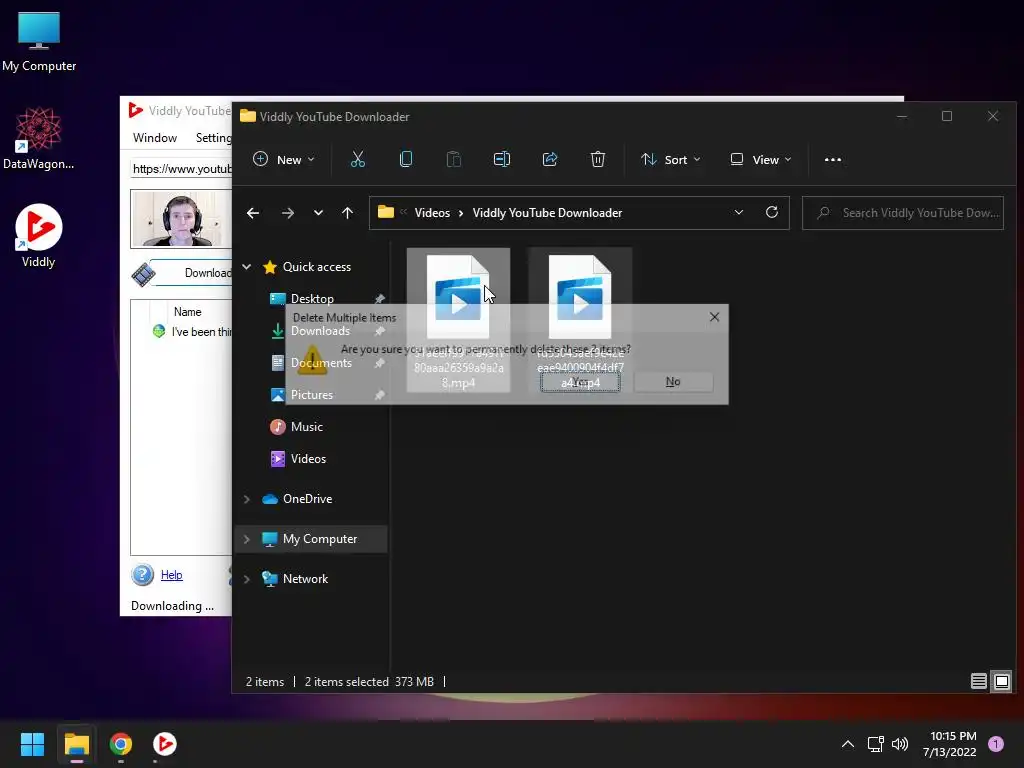Click the Copy icon in Explorer toolbar
Screen dimensions: 1024x768
click(406, 159)
